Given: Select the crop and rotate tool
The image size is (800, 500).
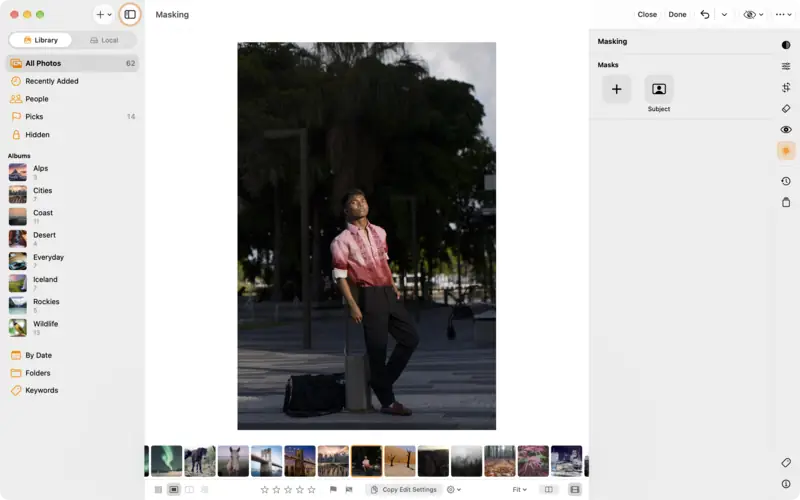Looking at the screenshot, I should (x=786, y=87).
